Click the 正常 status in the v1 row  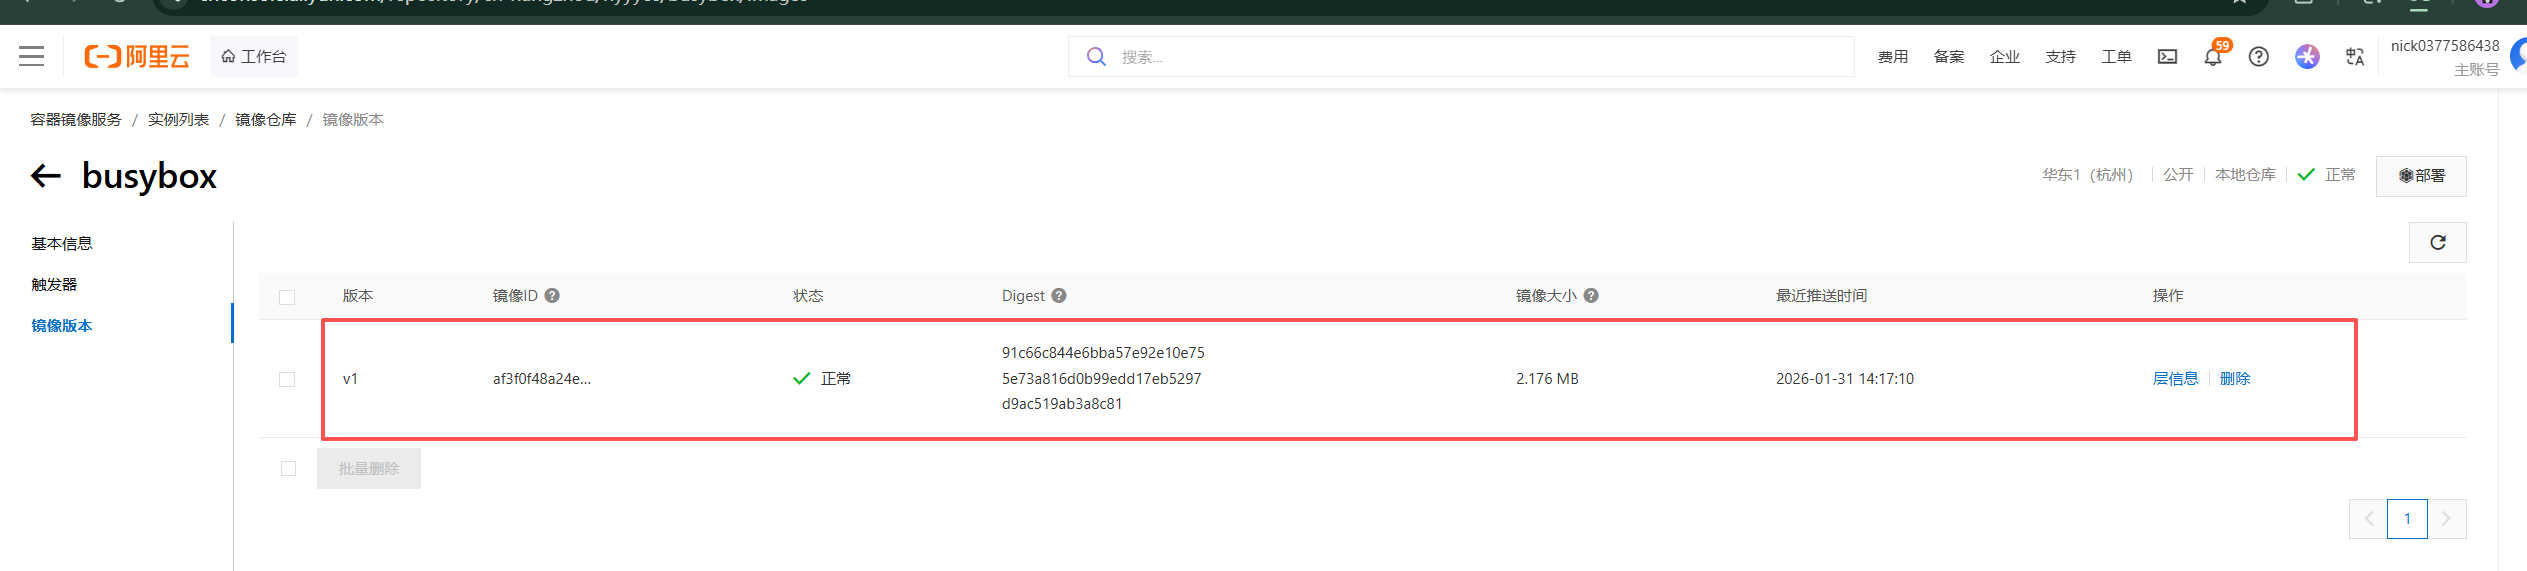[822, 378]
